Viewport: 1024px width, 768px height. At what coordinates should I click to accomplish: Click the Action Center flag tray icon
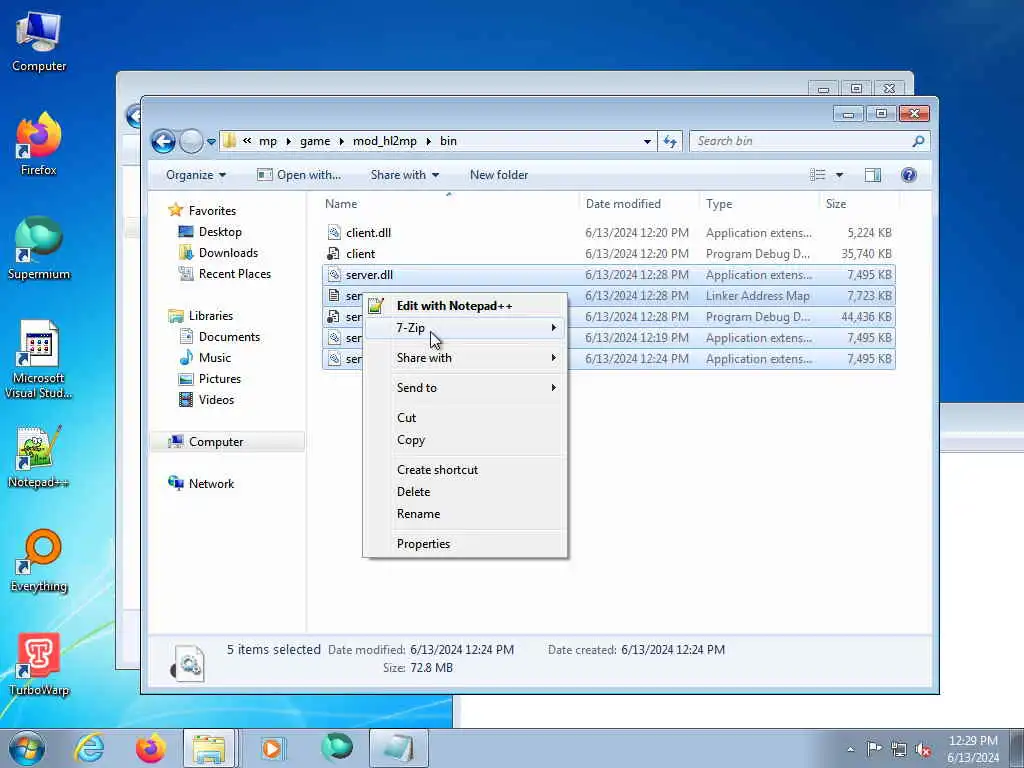click(874, 749)
